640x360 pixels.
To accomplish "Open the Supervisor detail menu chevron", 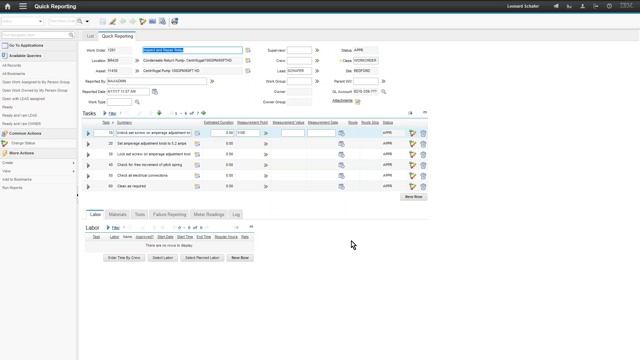I will pos(317,50).
